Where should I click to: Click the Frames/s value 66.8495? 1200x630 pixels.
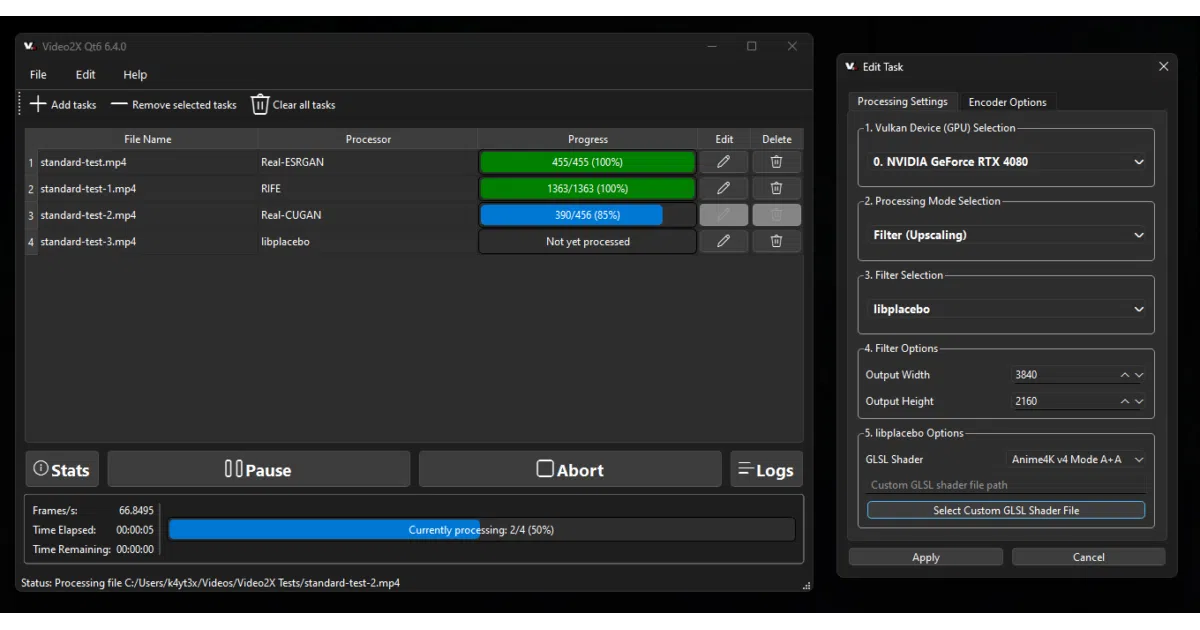136,510
